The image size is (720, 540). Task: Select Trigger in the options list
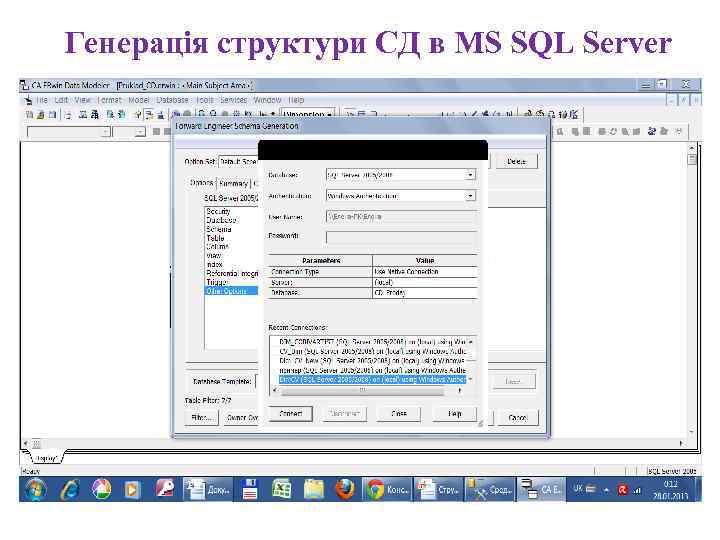(x=217, y=282)
